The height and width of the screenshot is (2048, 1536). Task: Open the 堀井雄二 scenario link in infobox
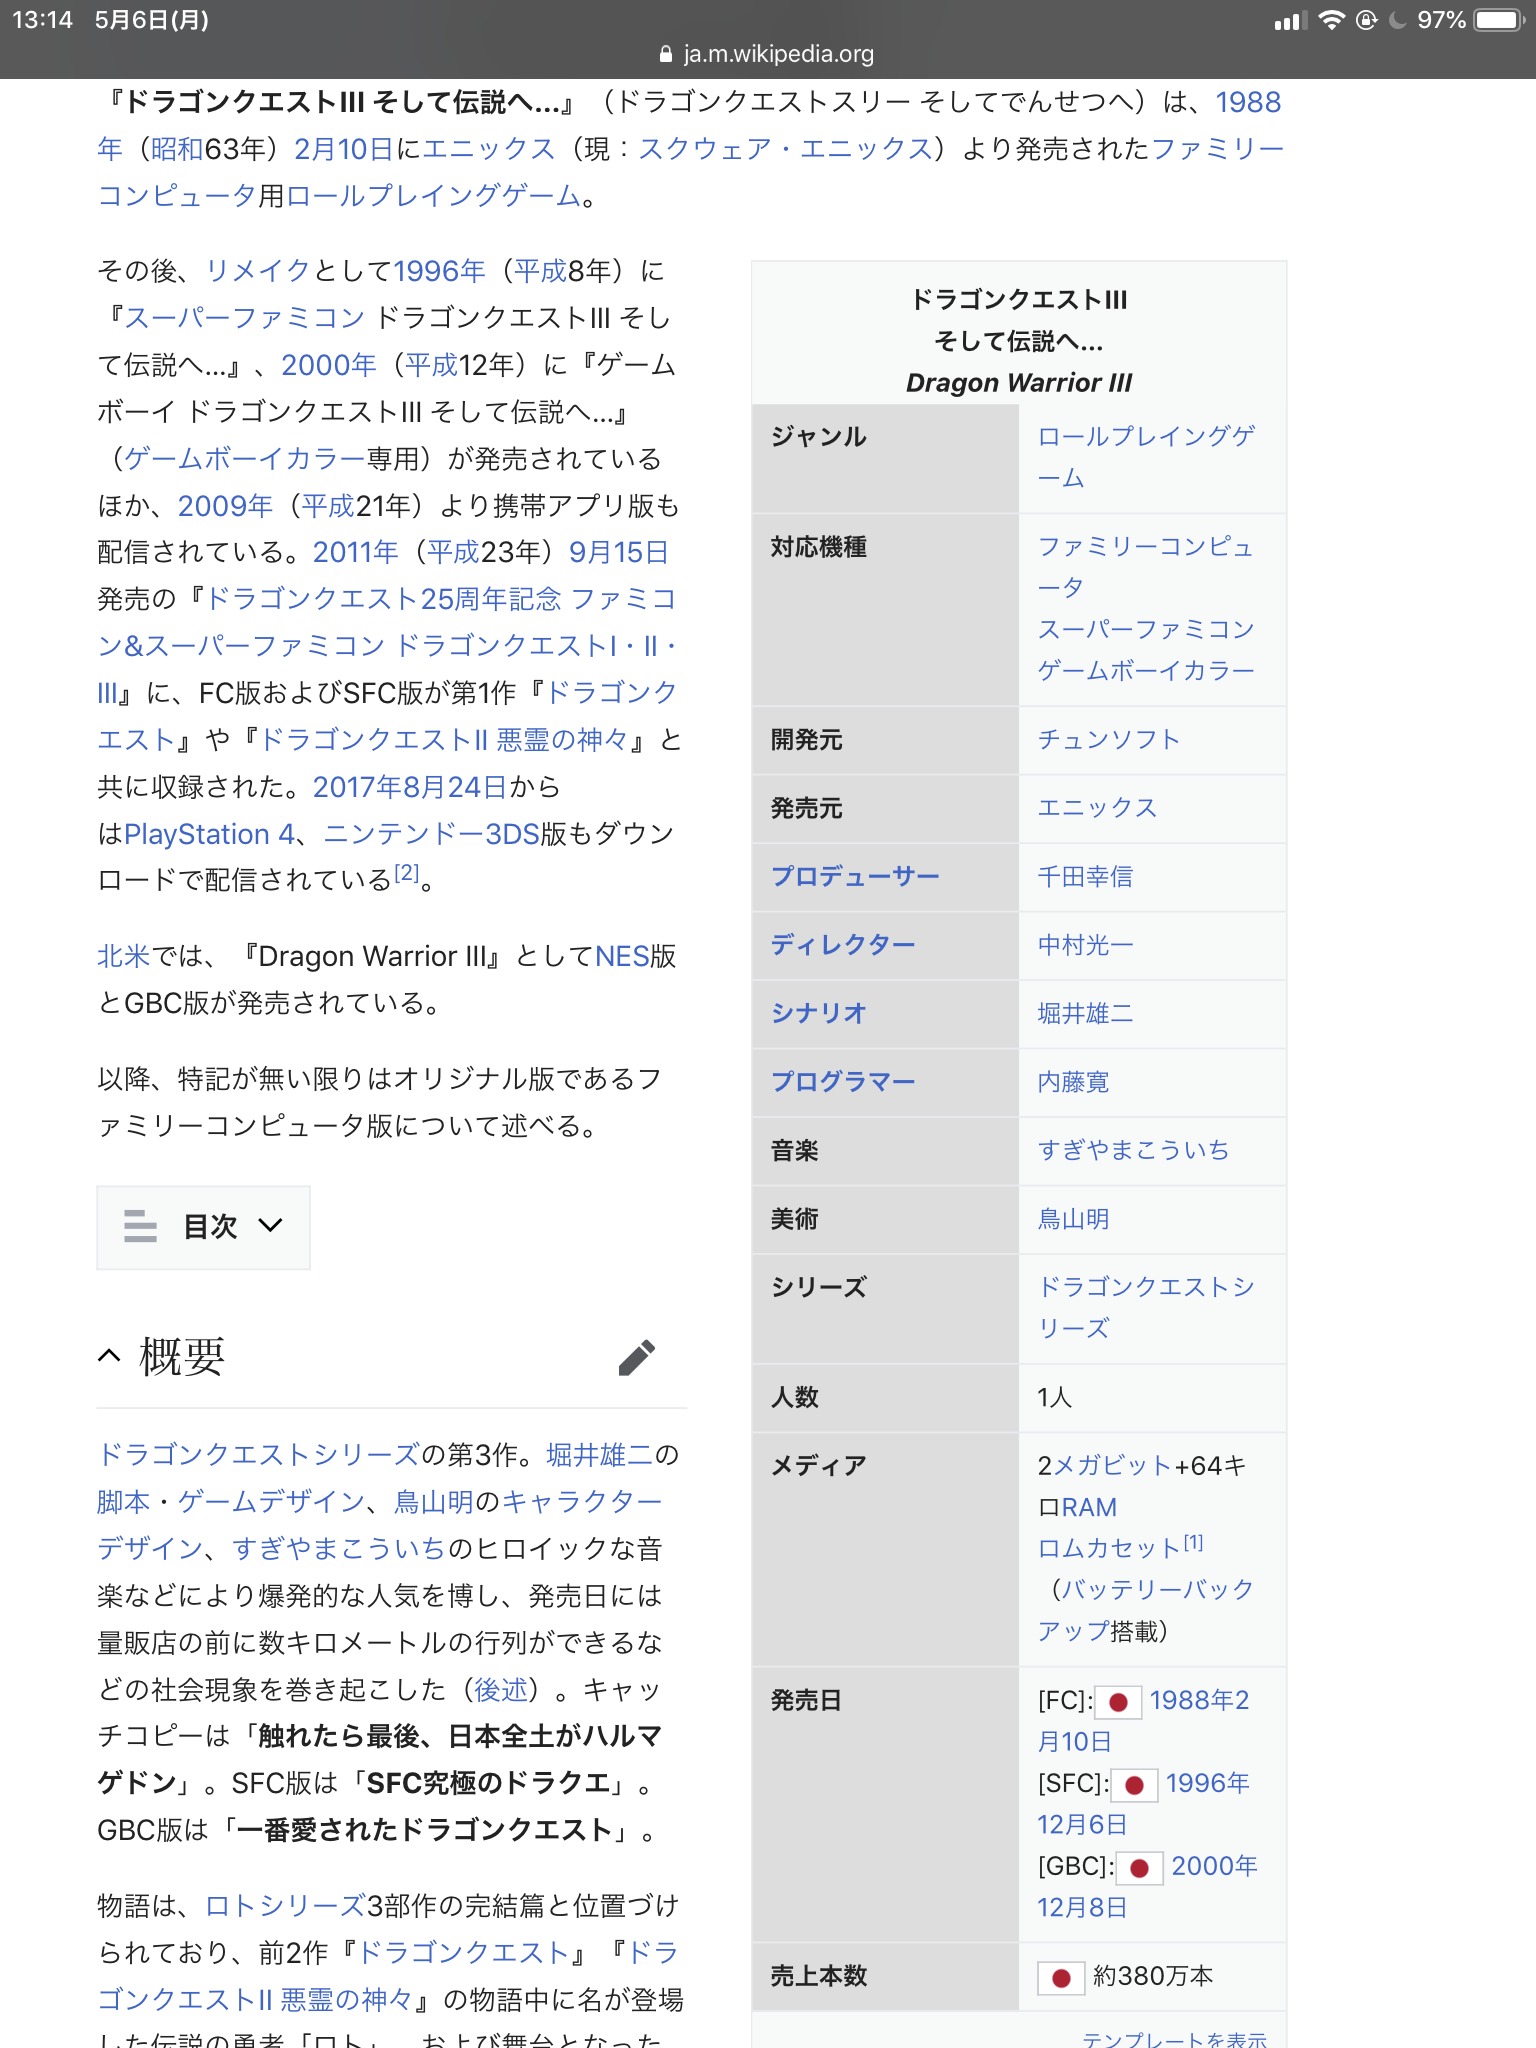point(1085,1013)
